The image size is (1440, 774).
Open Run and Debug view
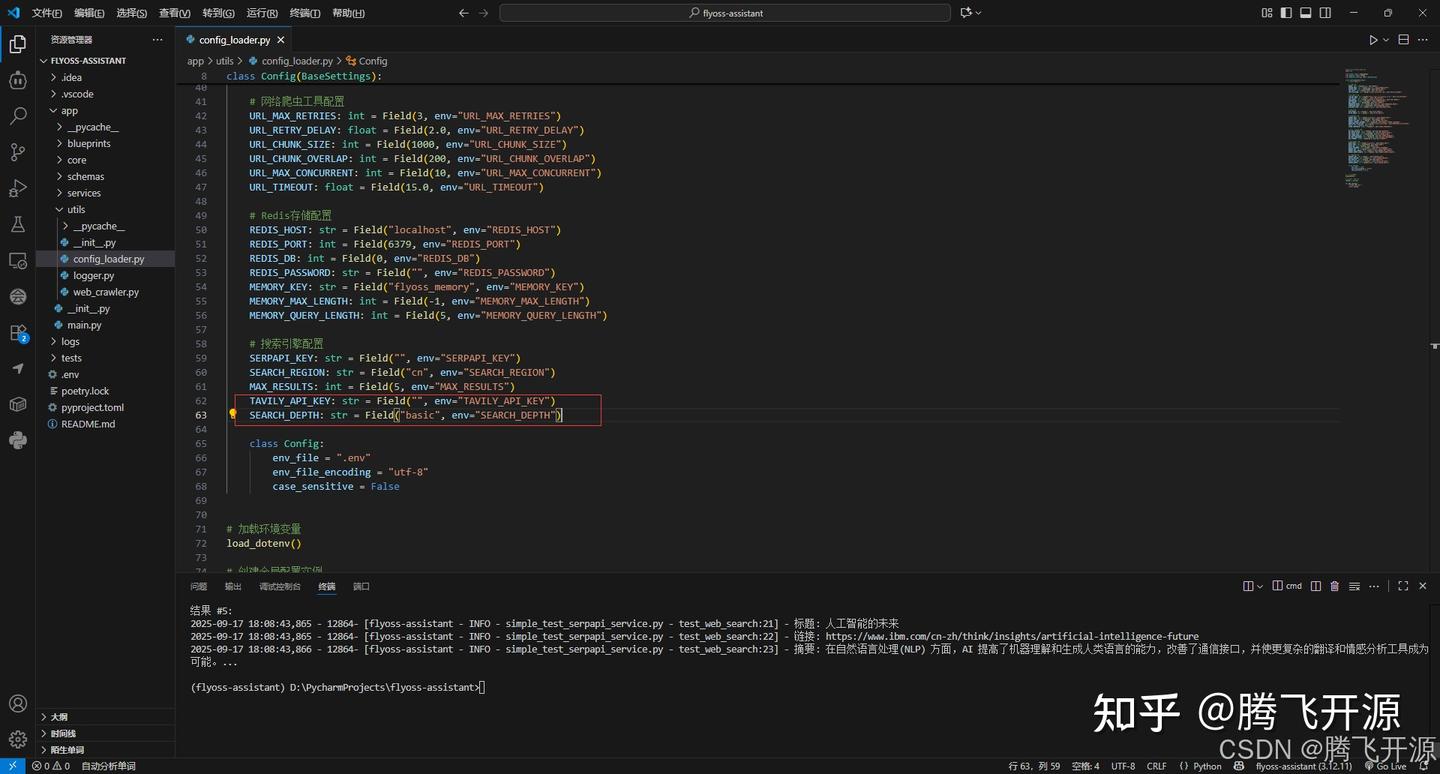pos(17,188)
